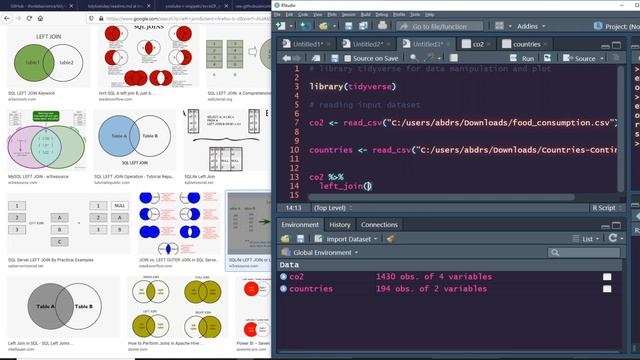
Task: Click the Save current document icon in main toolbar
Action: click(349, 26)
